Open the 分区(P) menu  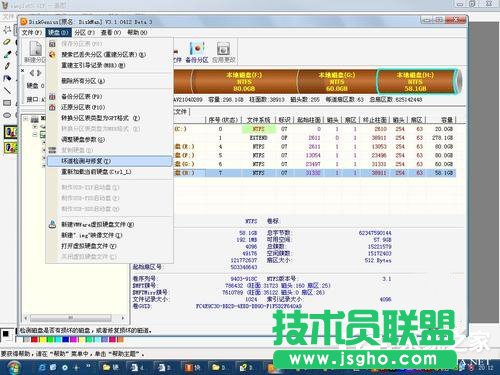tap(84, 32)
